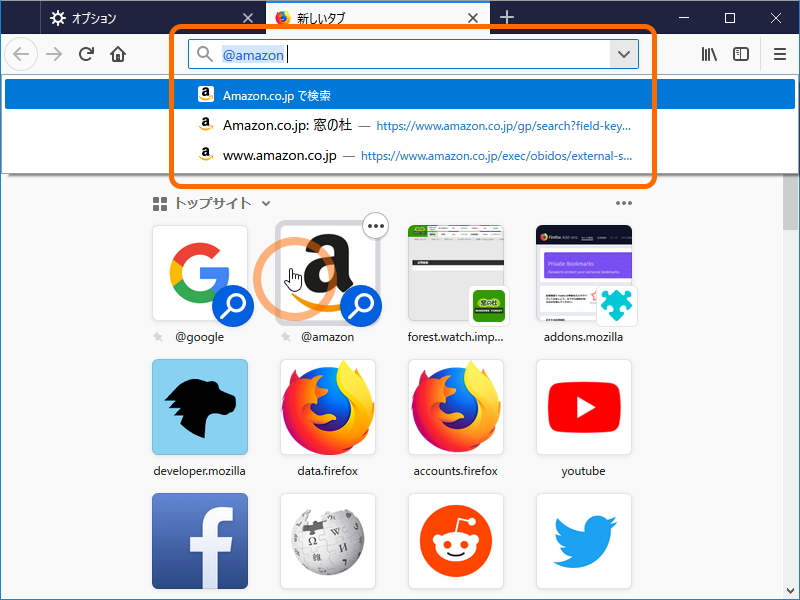Image resolution: width=800 pixels, height=600 pixels.
Task: Toggle the sidebar
Action: [741, 54]
